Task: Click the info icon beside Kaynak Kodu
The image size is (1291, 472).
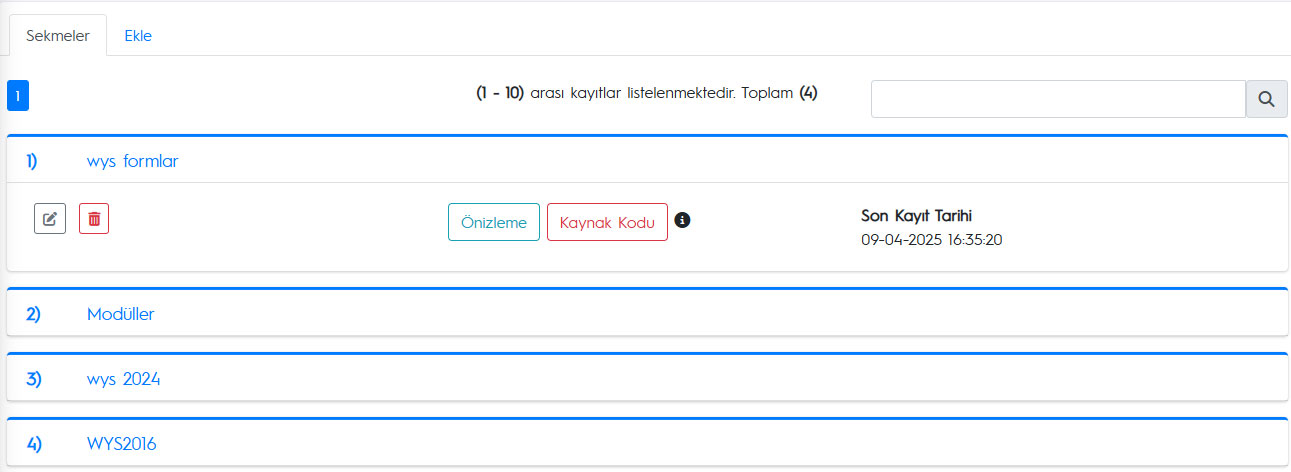Action: point(683,220)
